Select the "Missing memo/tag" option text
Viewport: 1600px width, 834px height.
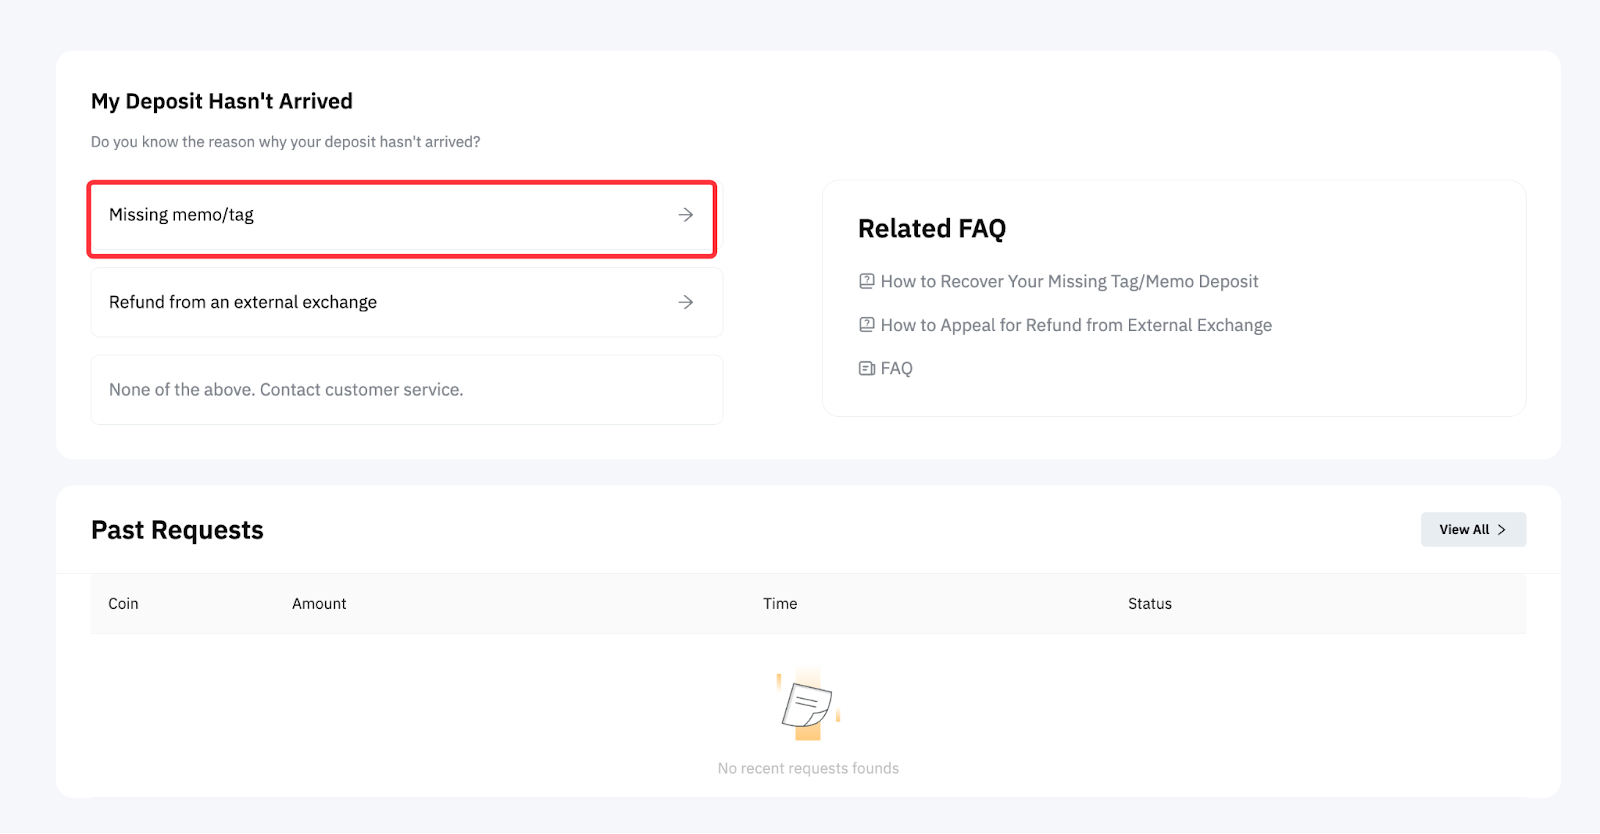pyautogui.click(x=181, y=215)
